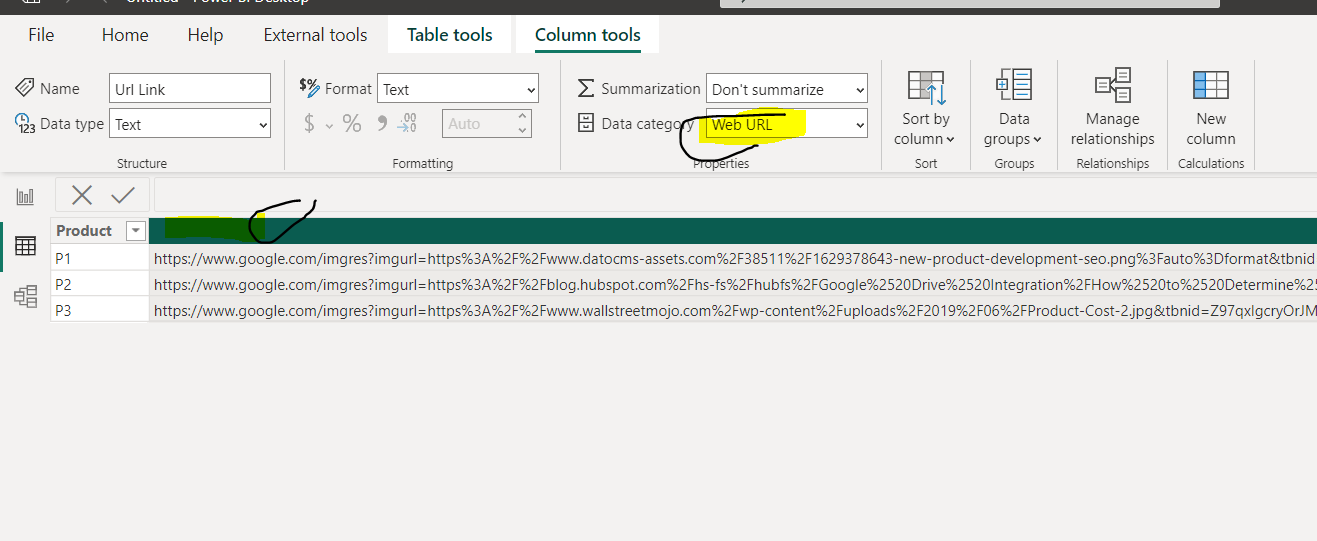Image resolution: width=1317 pixels, height=541 pixels.
Task: Open the Summarization dropdown
Action: click(x=787, y=89)
